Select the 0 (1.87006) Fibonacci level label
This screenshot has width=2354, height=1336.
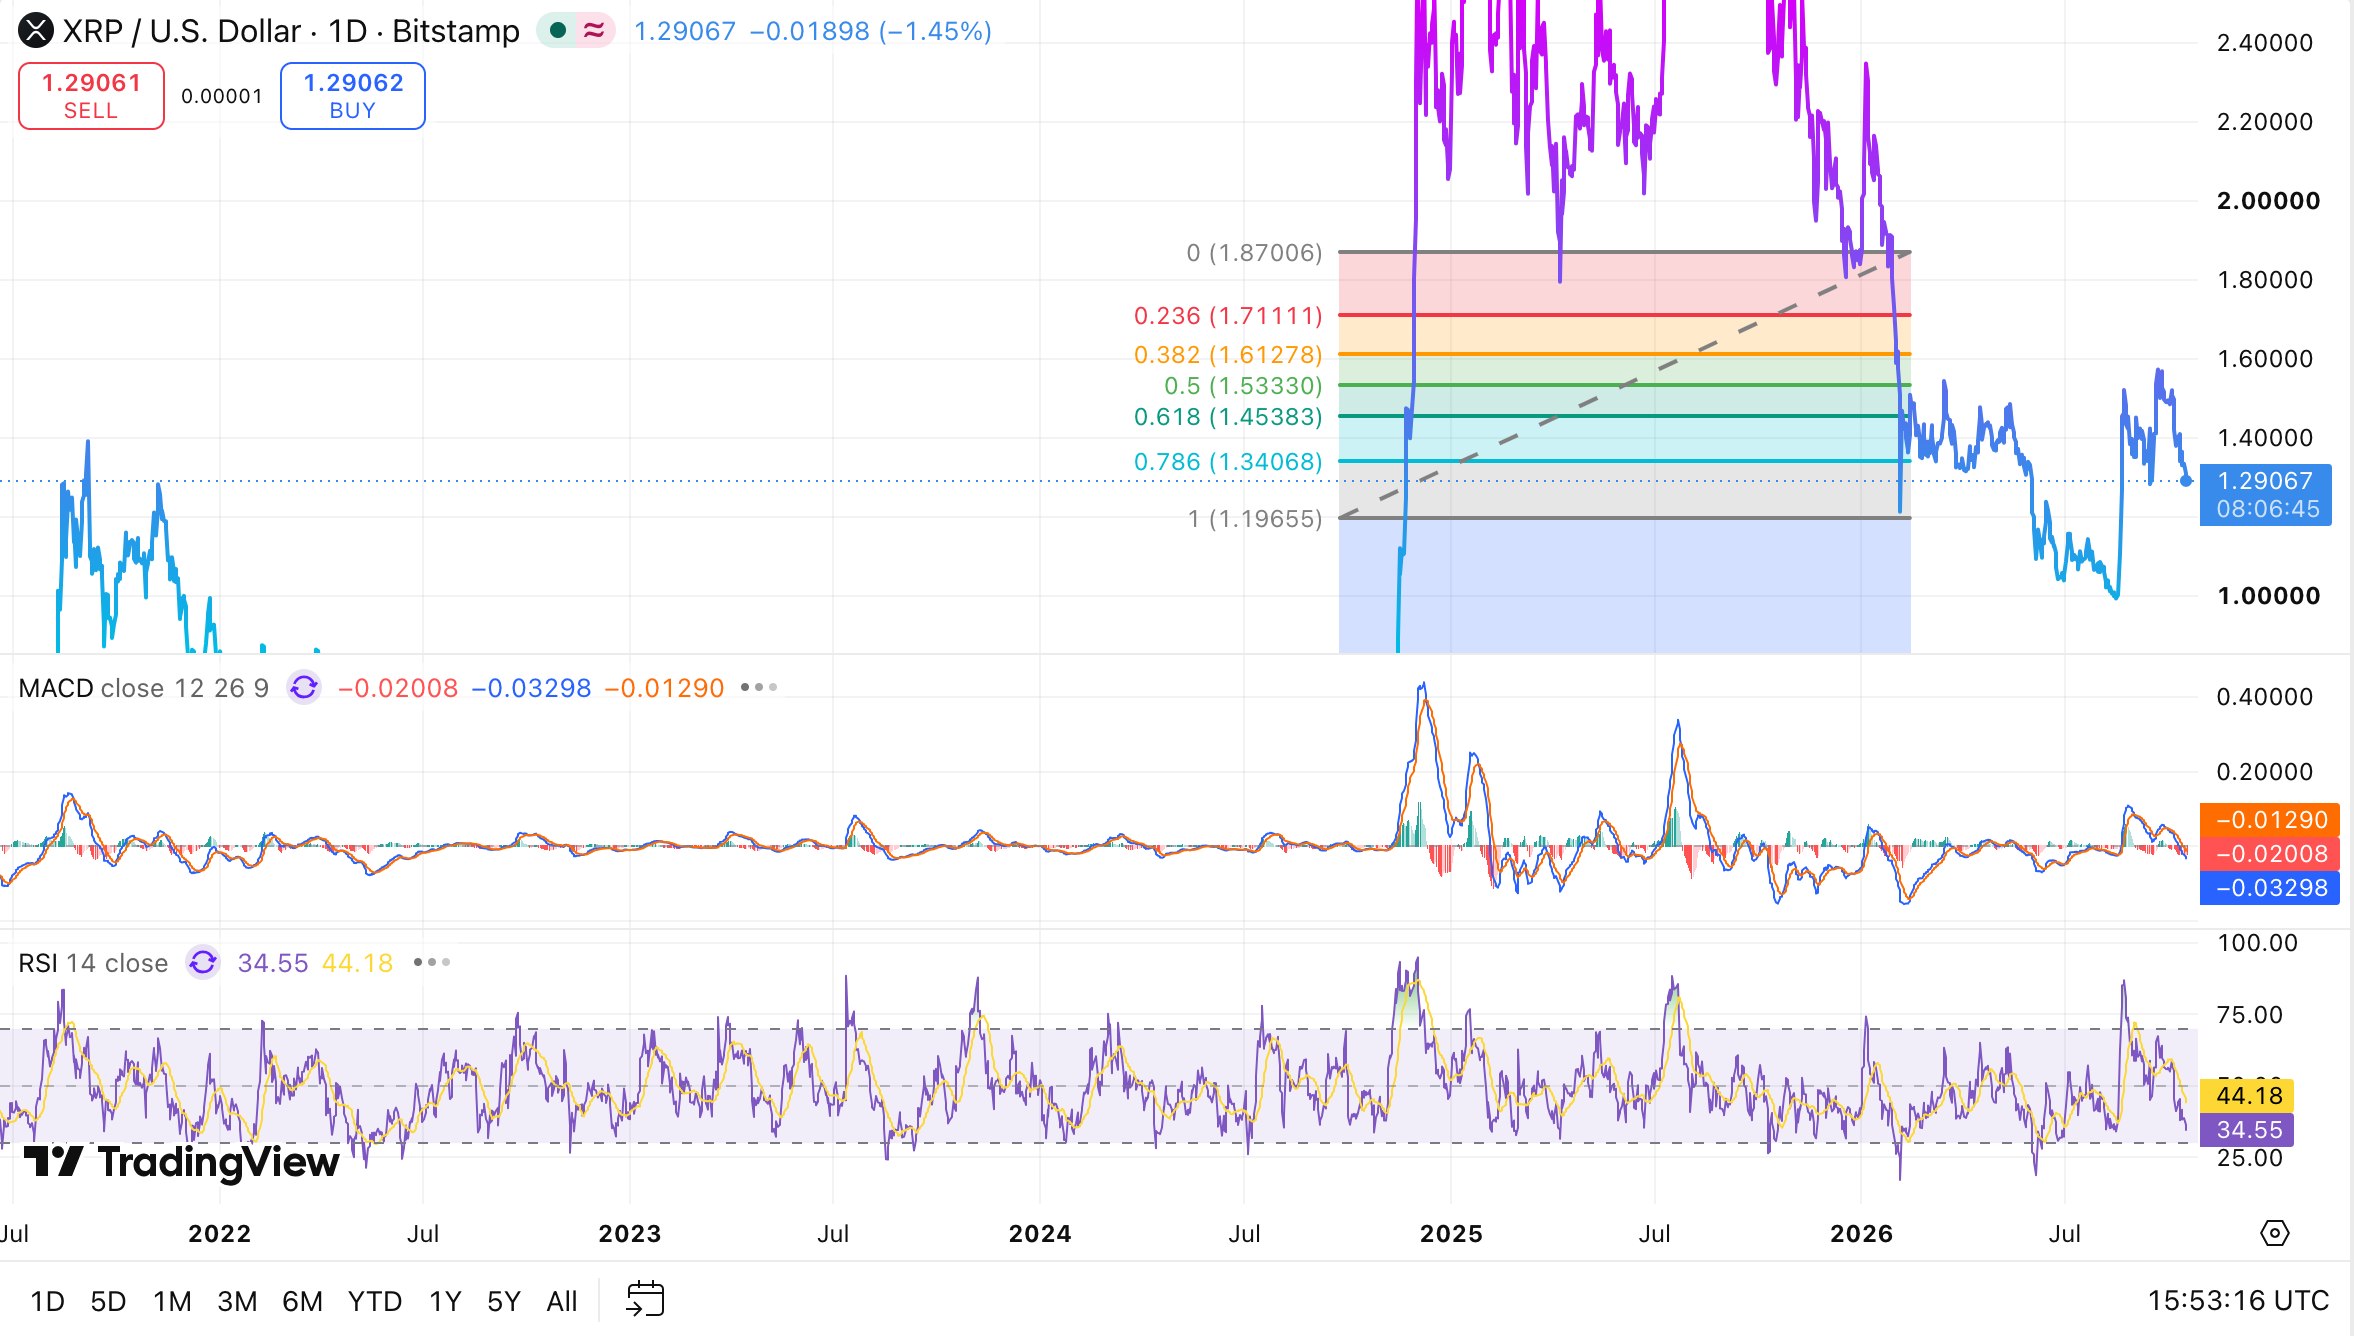click(x=1254, y=253)
